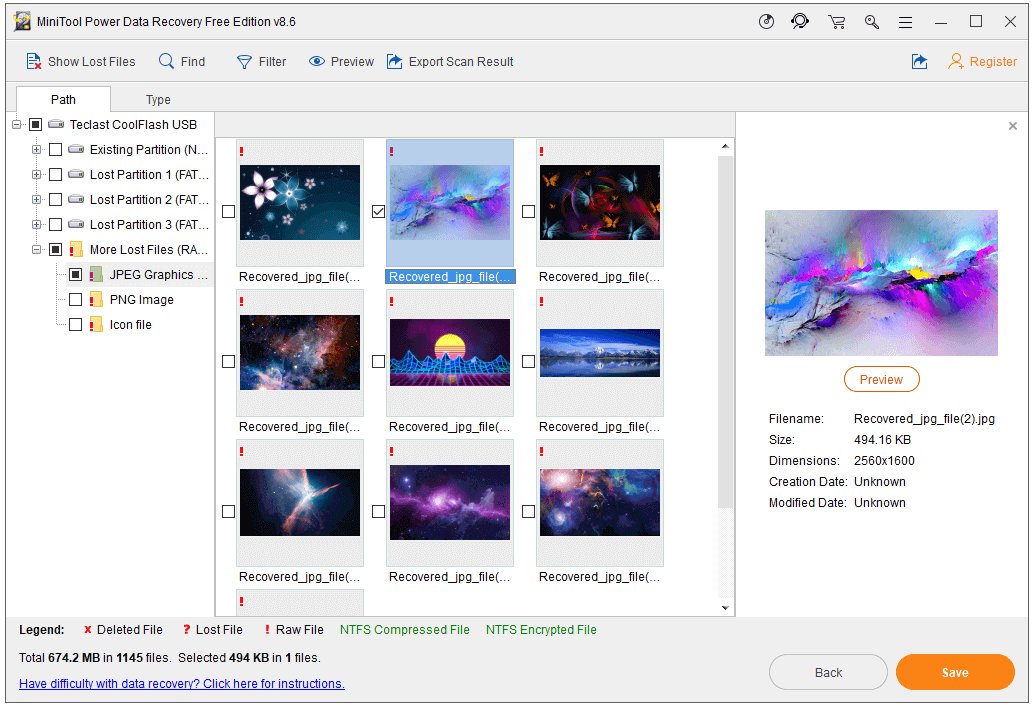The image size is (1032, 706).
Task: Open the Find tool to search files
Action: click(x=165, y=61)
